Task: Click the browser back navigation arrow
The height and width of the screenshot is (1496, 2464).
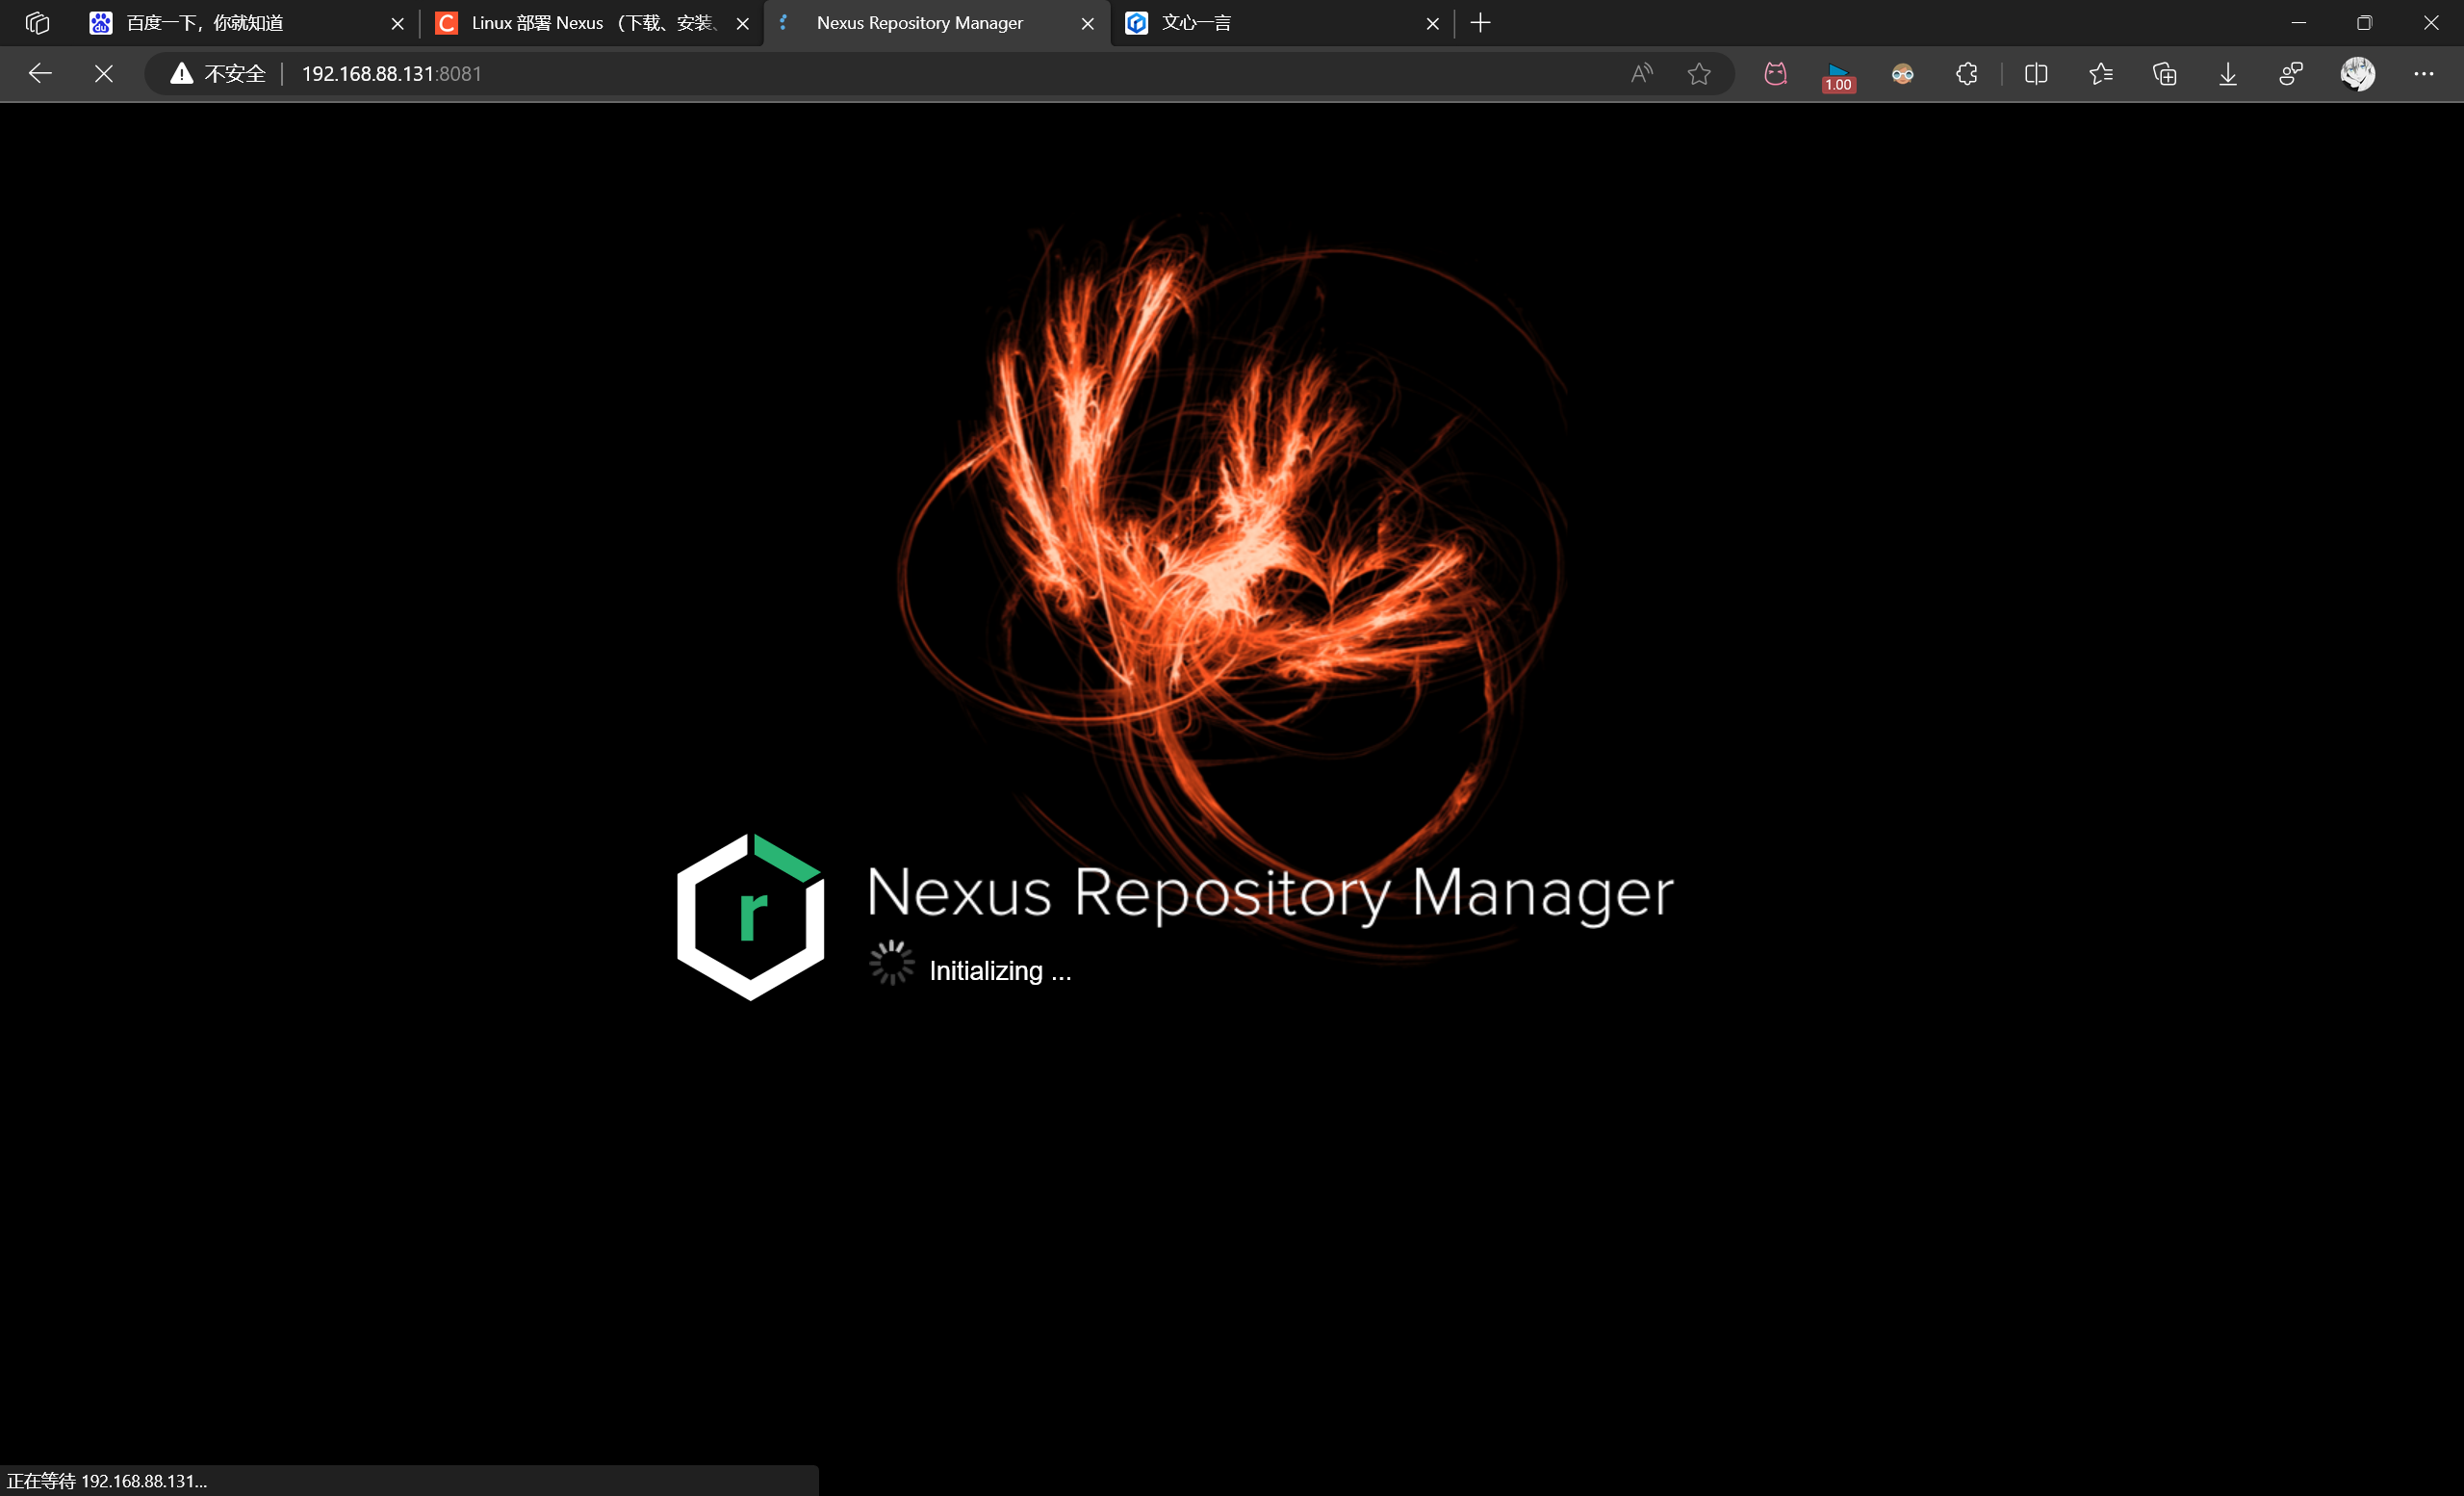Action: coord(38,72)
